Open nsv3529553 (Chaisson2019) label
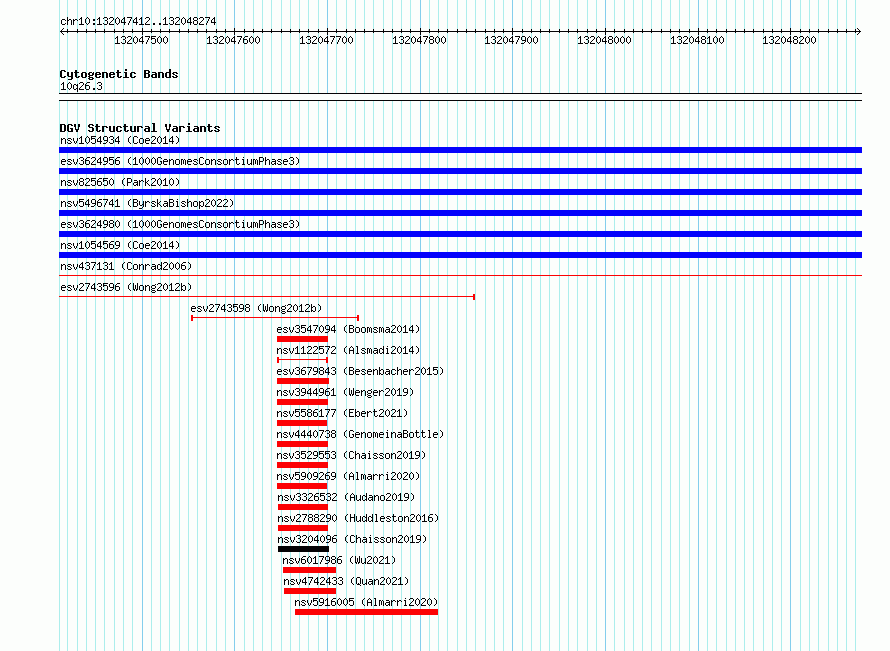Screen dimensions: 890x651 pyautogui.click(x=351, y=455)
